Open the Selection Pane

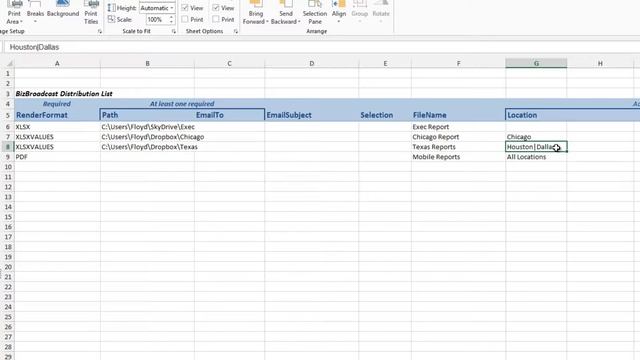coord(315,13)
